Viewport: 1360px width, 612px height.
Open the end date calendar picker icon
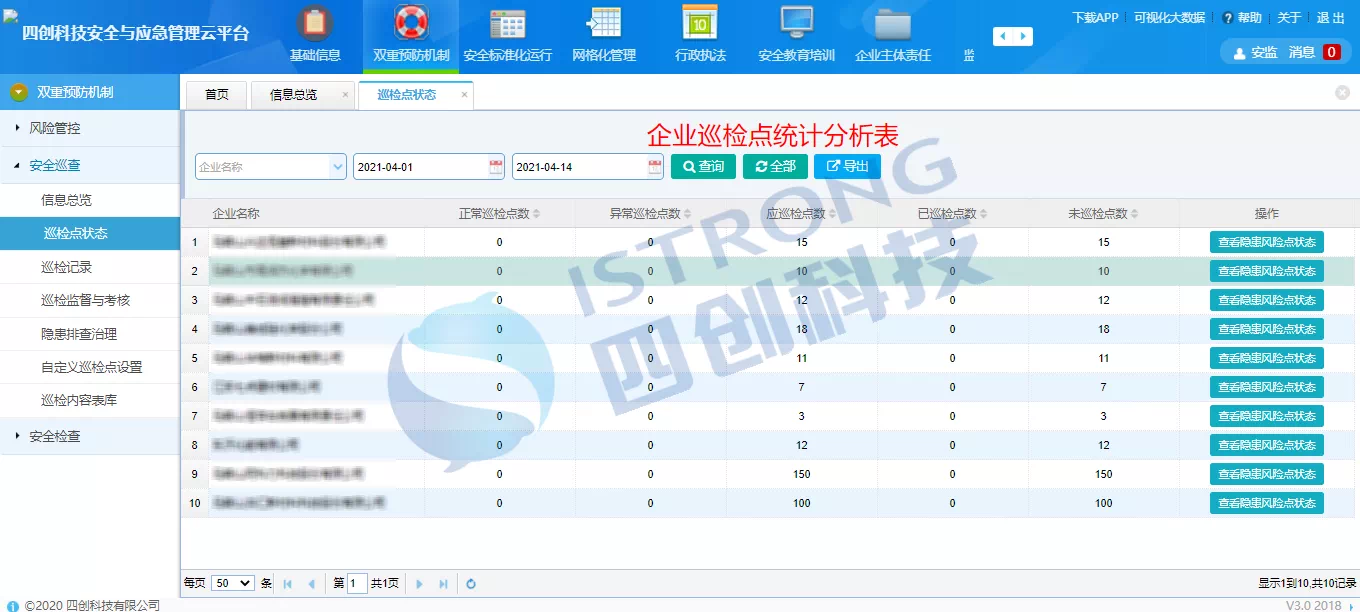[655, 166]
